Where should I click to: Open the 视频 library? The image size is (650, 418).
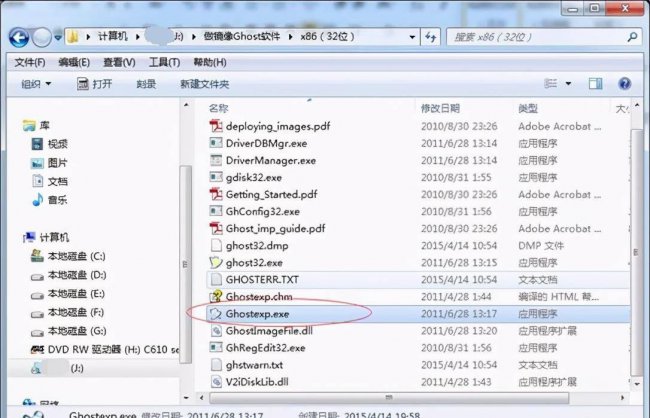point(49,144)
